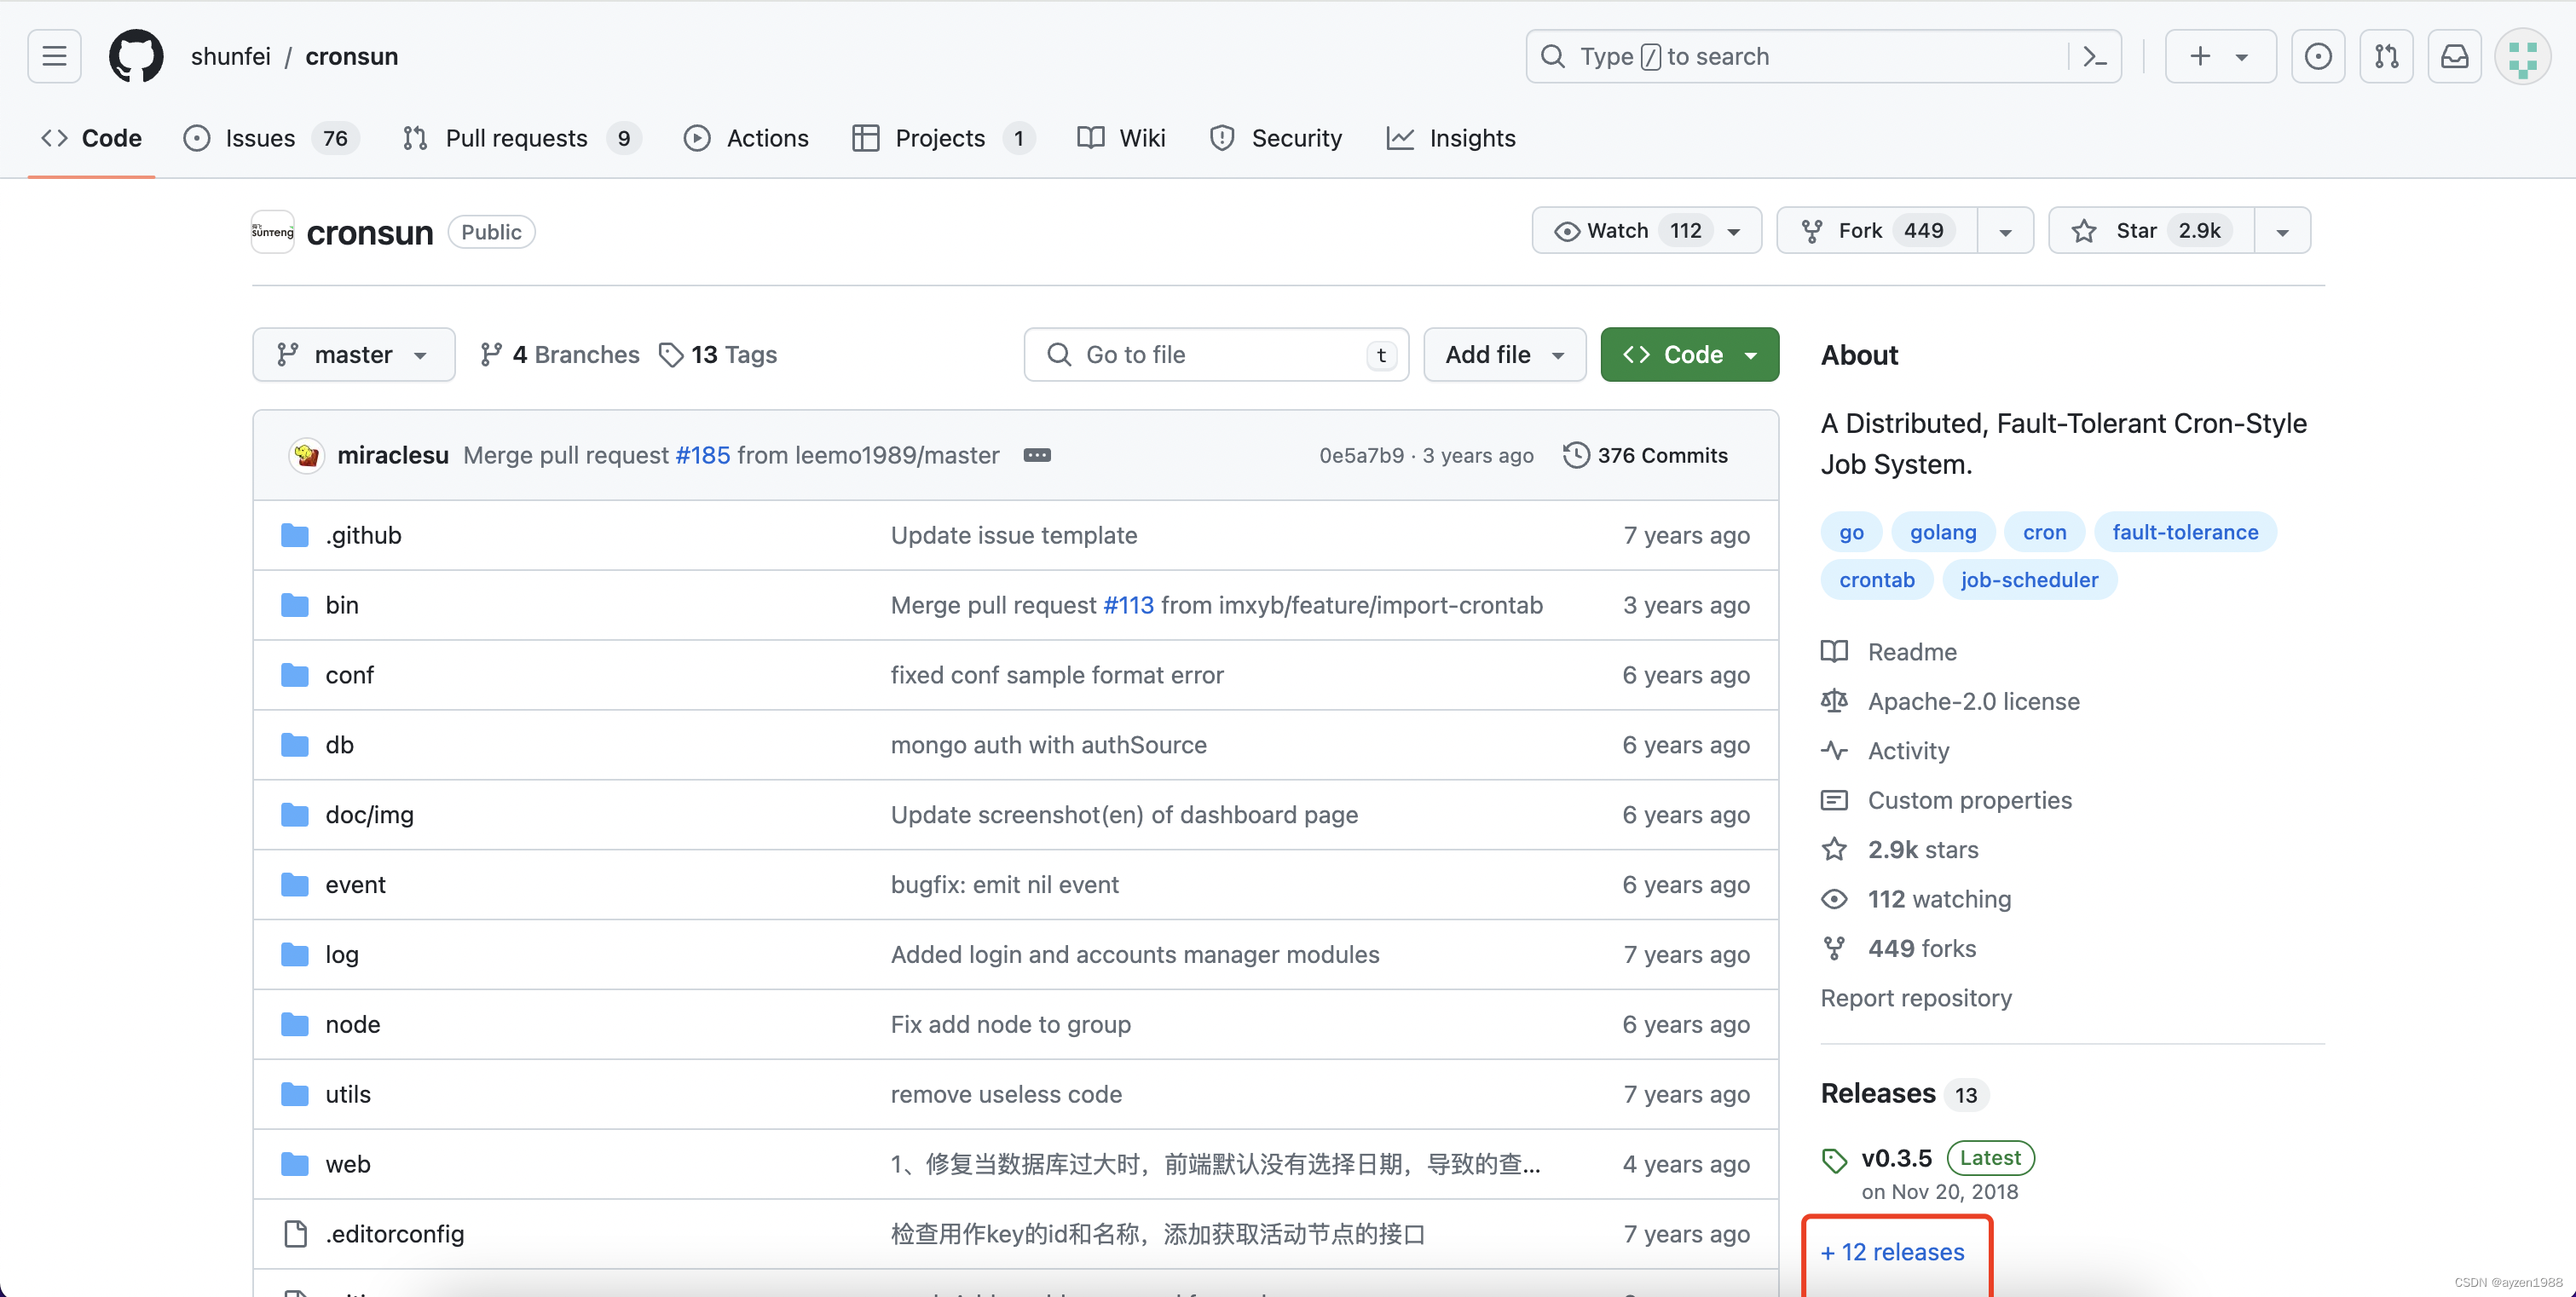Select the job-scheduler topic tag
This screenshot has height=1297, width=2576.
pyautogui.click(x=2029, y=580)
